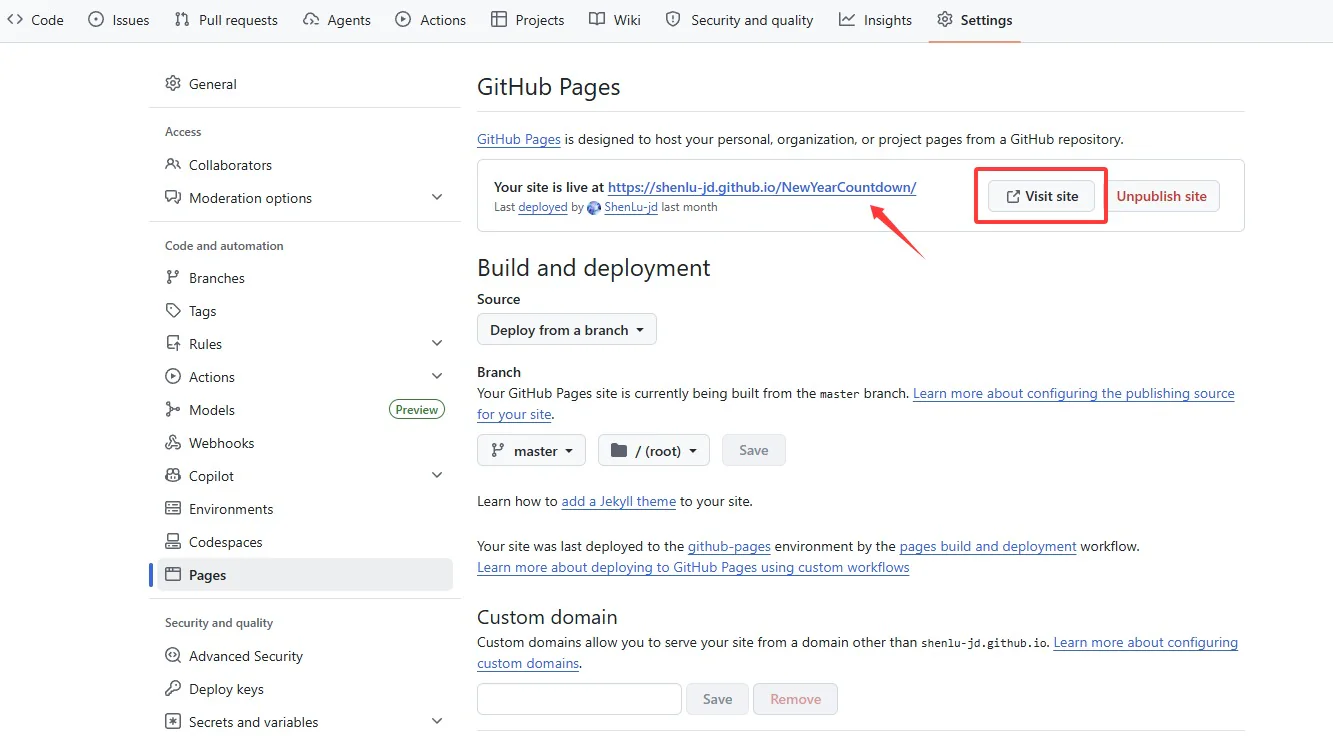Go to the Pull requests tab
Image resolution: width=1333 pixels, height=743 pixels.
(x=229, y=20)
